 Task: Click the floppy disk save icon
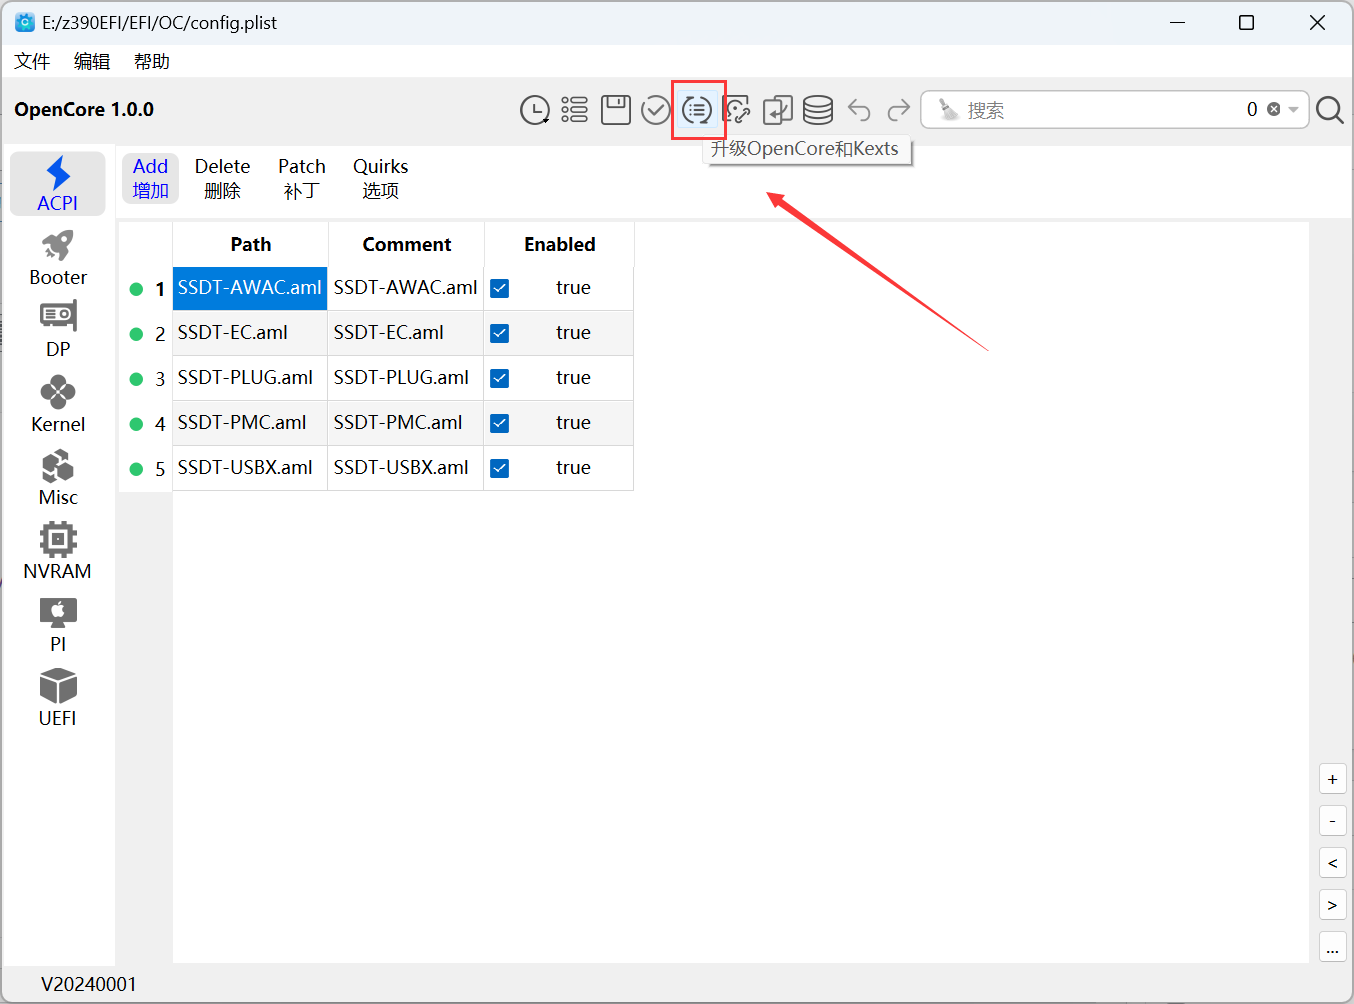[x=615, y=110]
